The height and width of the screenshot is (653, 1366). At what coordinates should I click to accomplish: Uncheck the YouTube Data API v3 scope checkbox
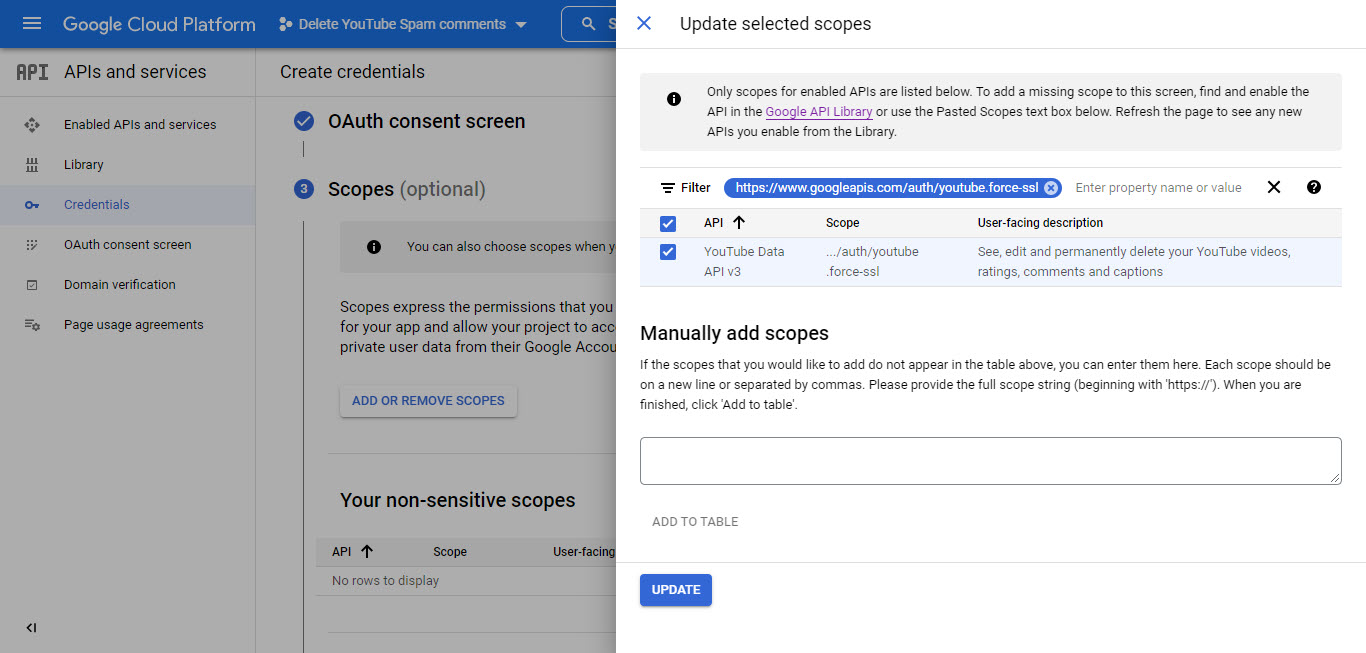(668, 252)
